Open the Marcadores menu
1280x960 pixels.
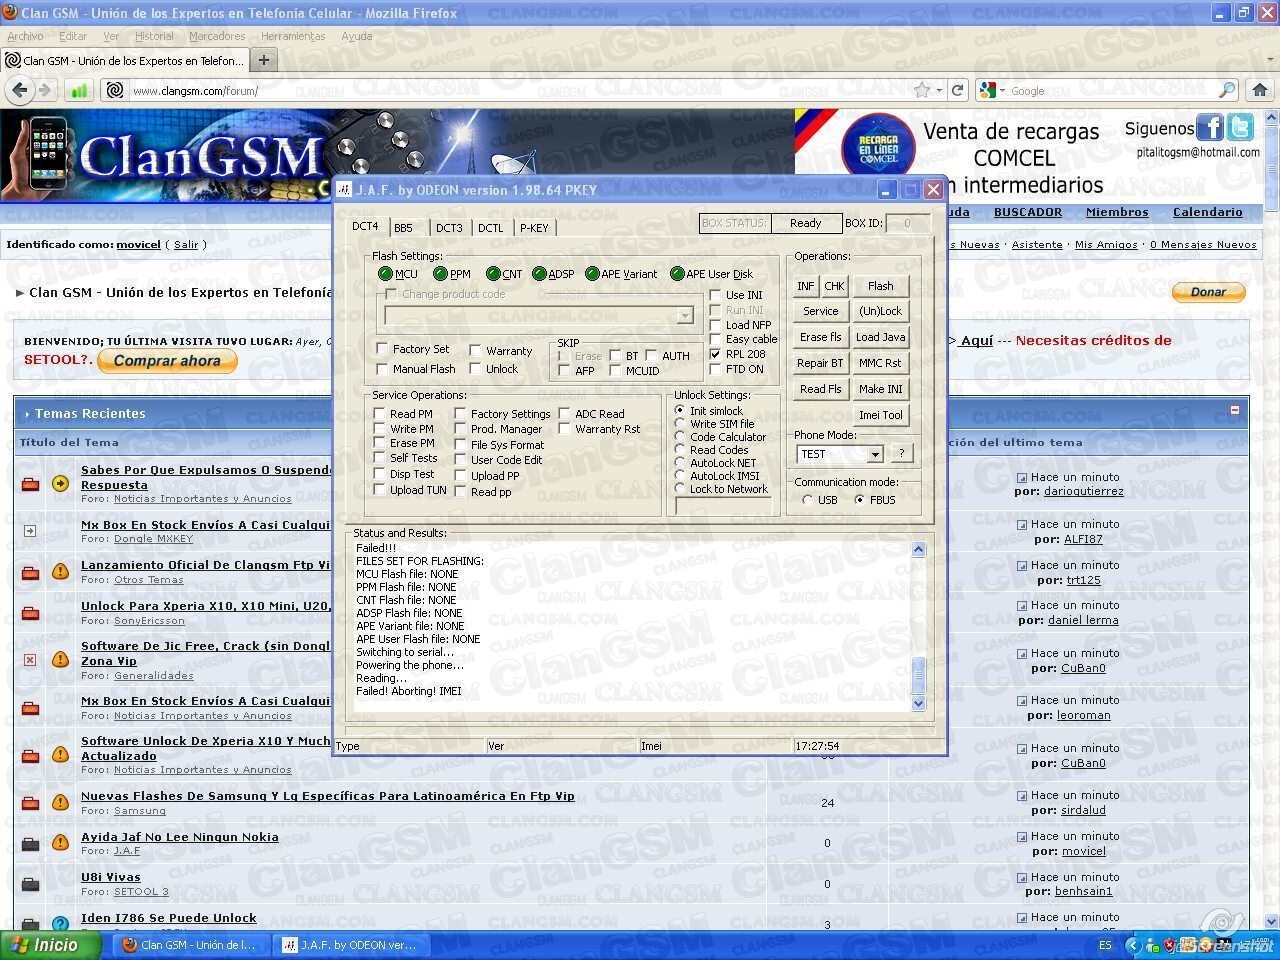tap(217, 36)
